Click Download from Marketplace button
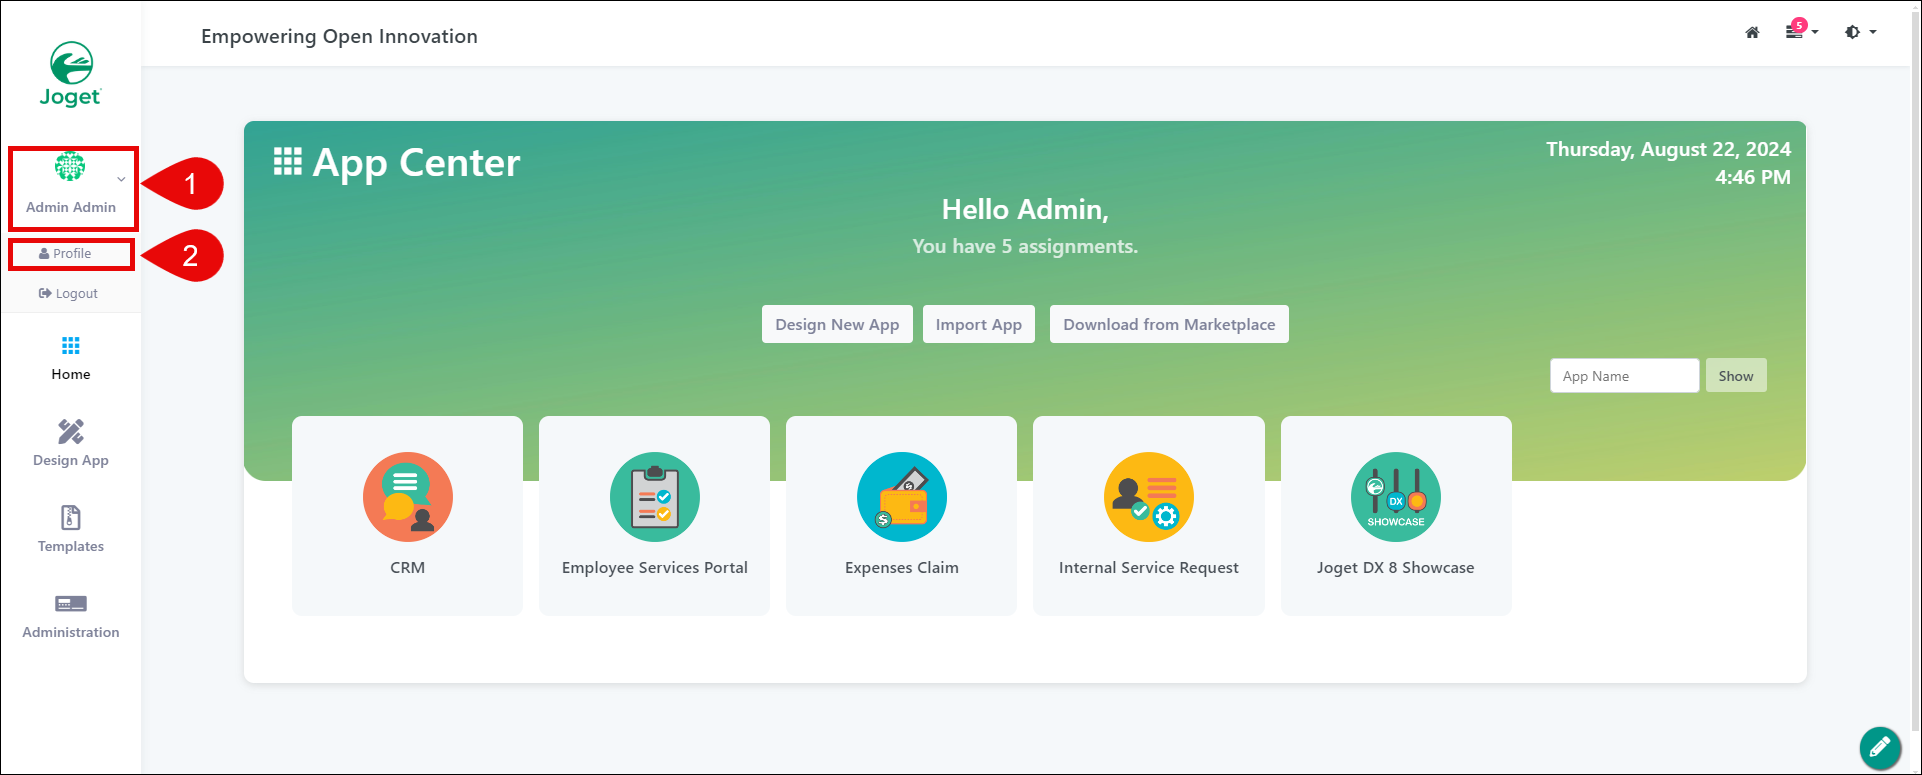The image size is (1922, 775). [1169, 324]
